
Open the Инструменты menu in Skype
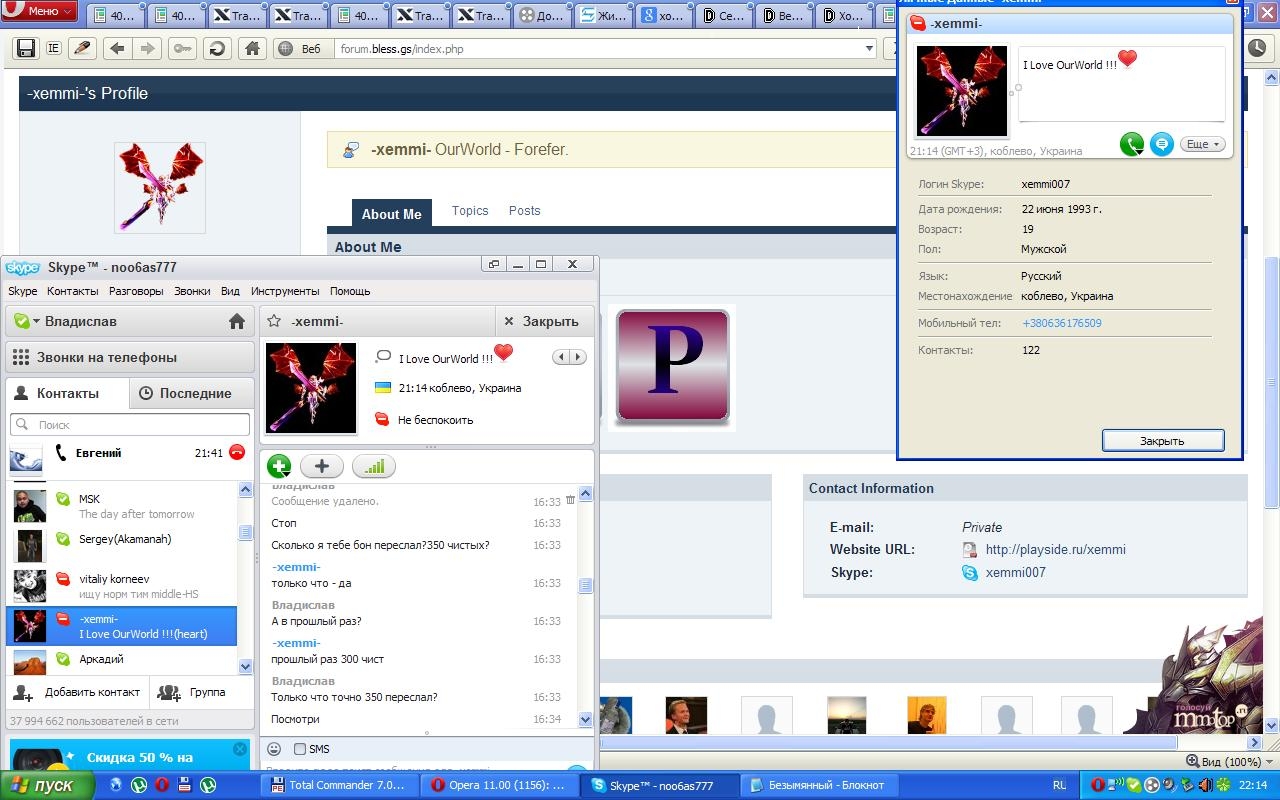pyautogui.click(x=285, y=291)
